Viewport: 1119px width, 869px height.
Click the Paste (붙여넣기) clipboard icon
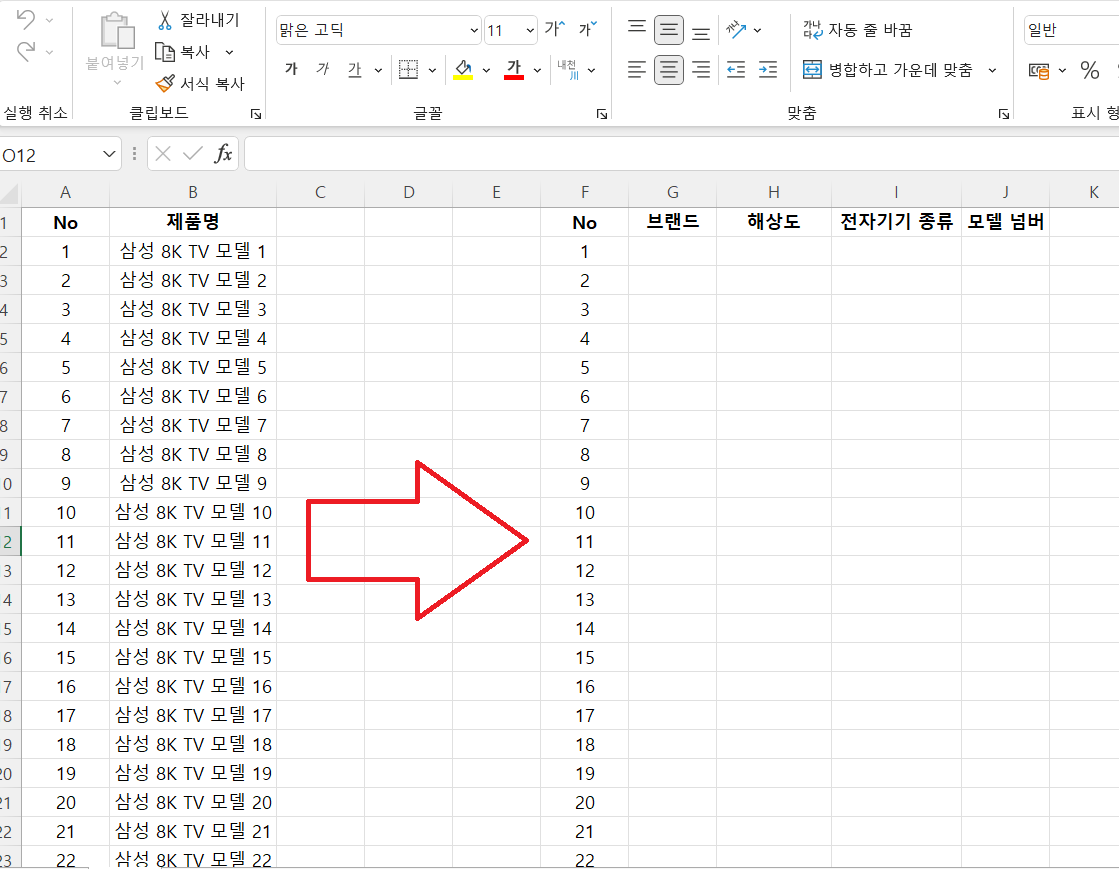tap(117, 31)
